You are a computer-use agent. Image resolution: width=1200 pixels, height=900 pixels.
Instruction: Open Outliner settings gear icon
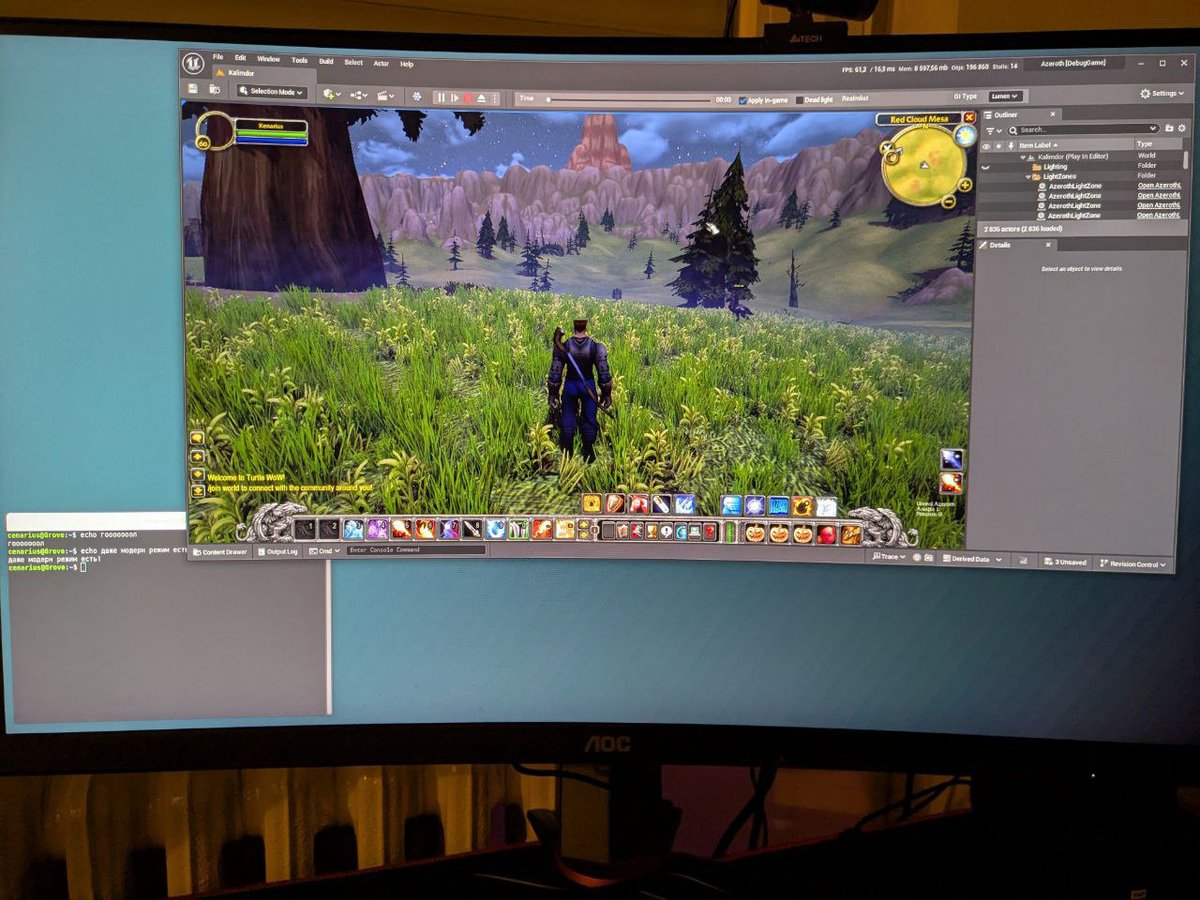pos(1181,128)
